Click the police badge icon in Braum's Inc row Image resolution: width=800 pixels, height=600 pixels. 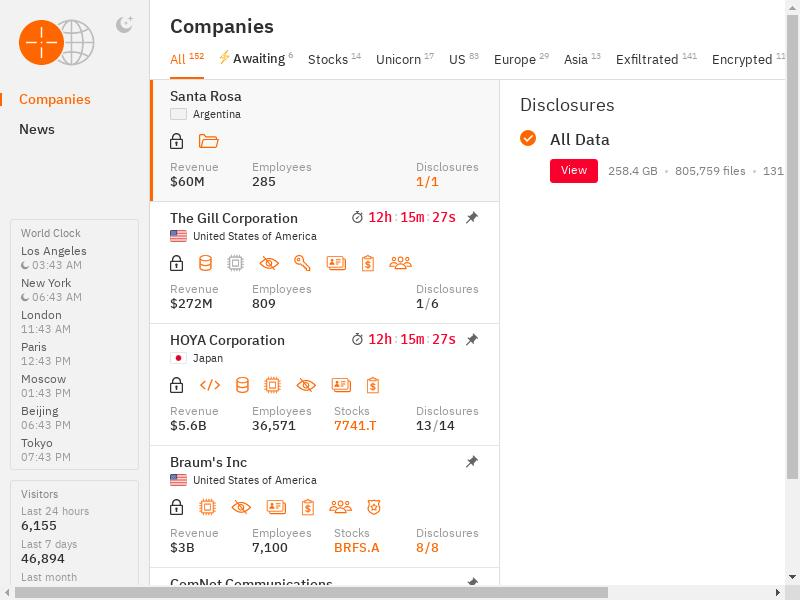point(374,507)
